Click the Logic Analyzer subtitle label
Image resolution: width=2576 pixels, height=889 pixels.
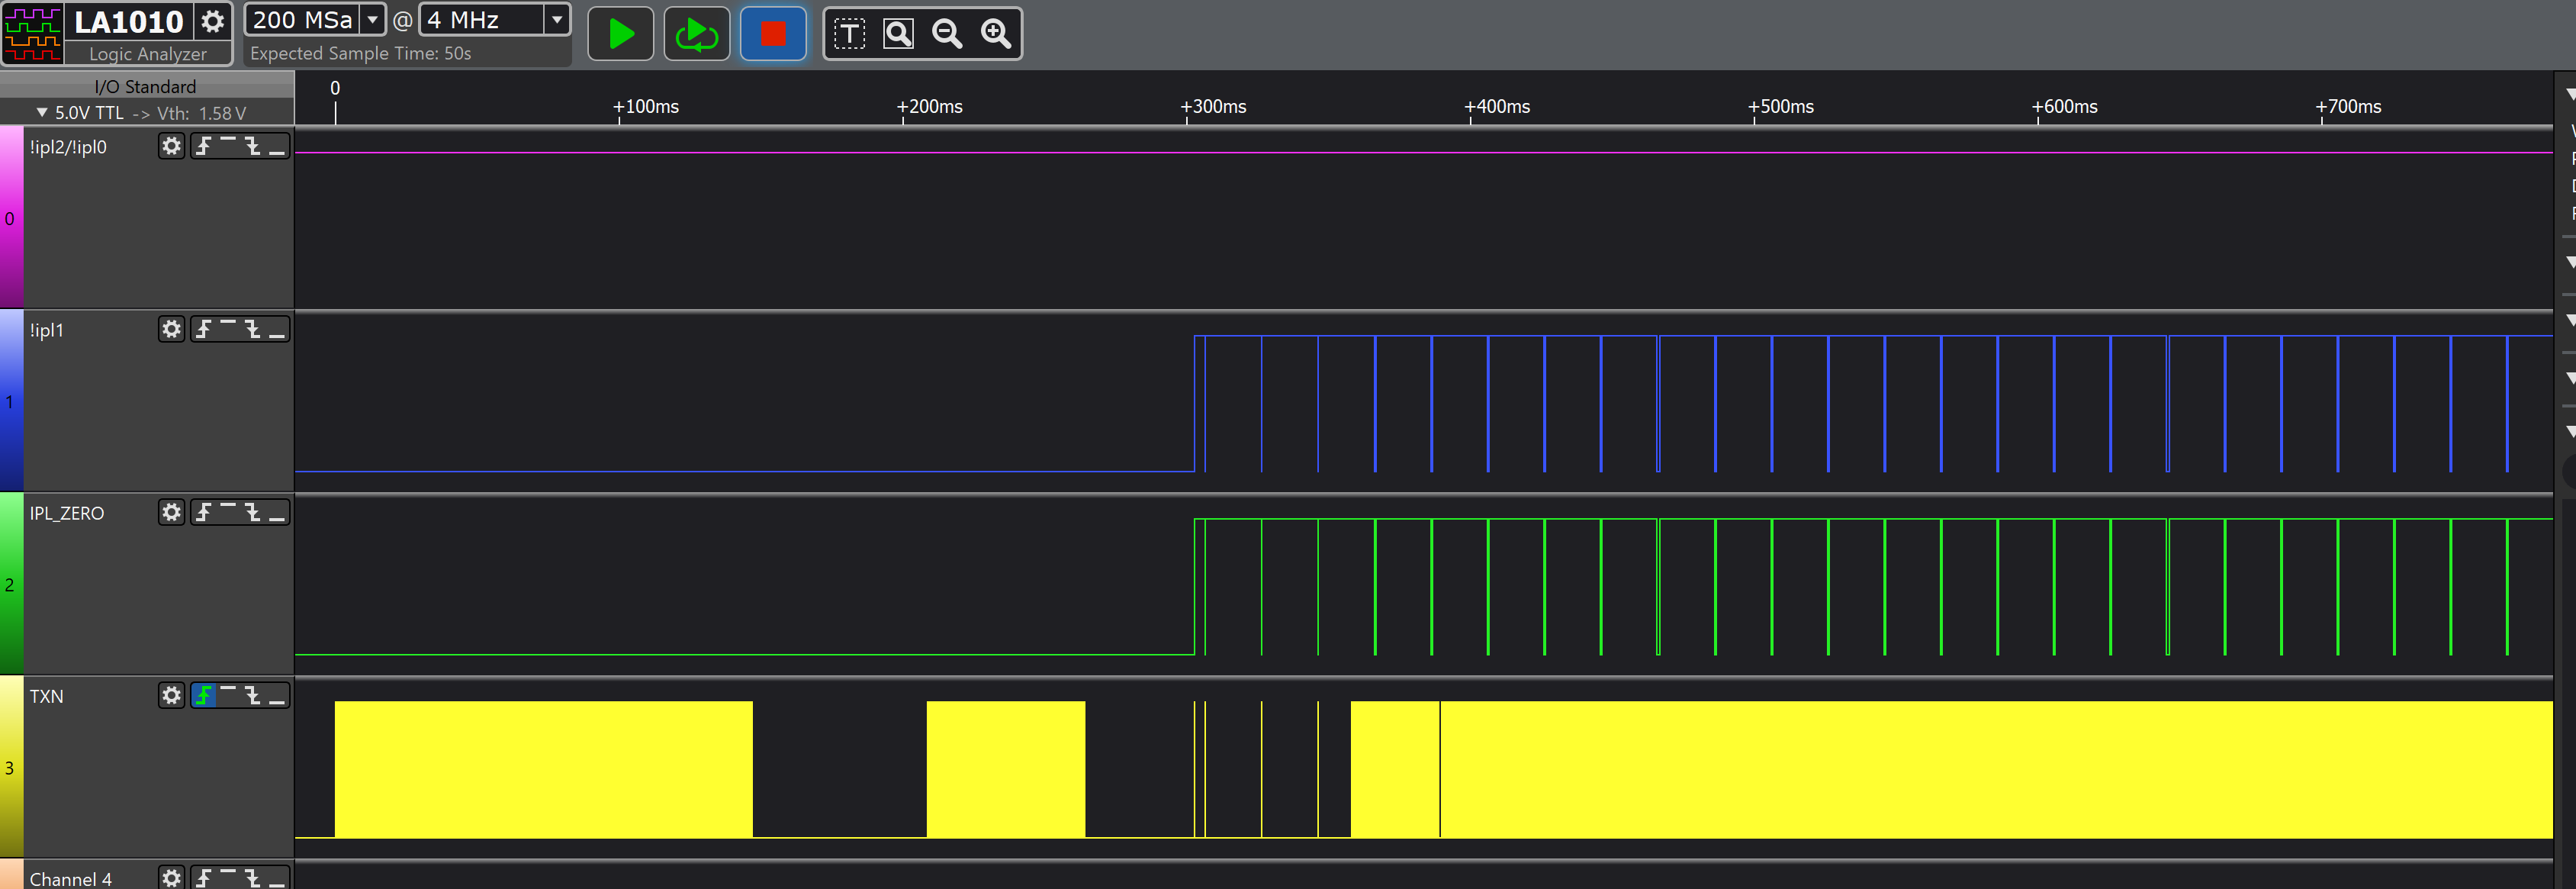[x=148, y=54]
